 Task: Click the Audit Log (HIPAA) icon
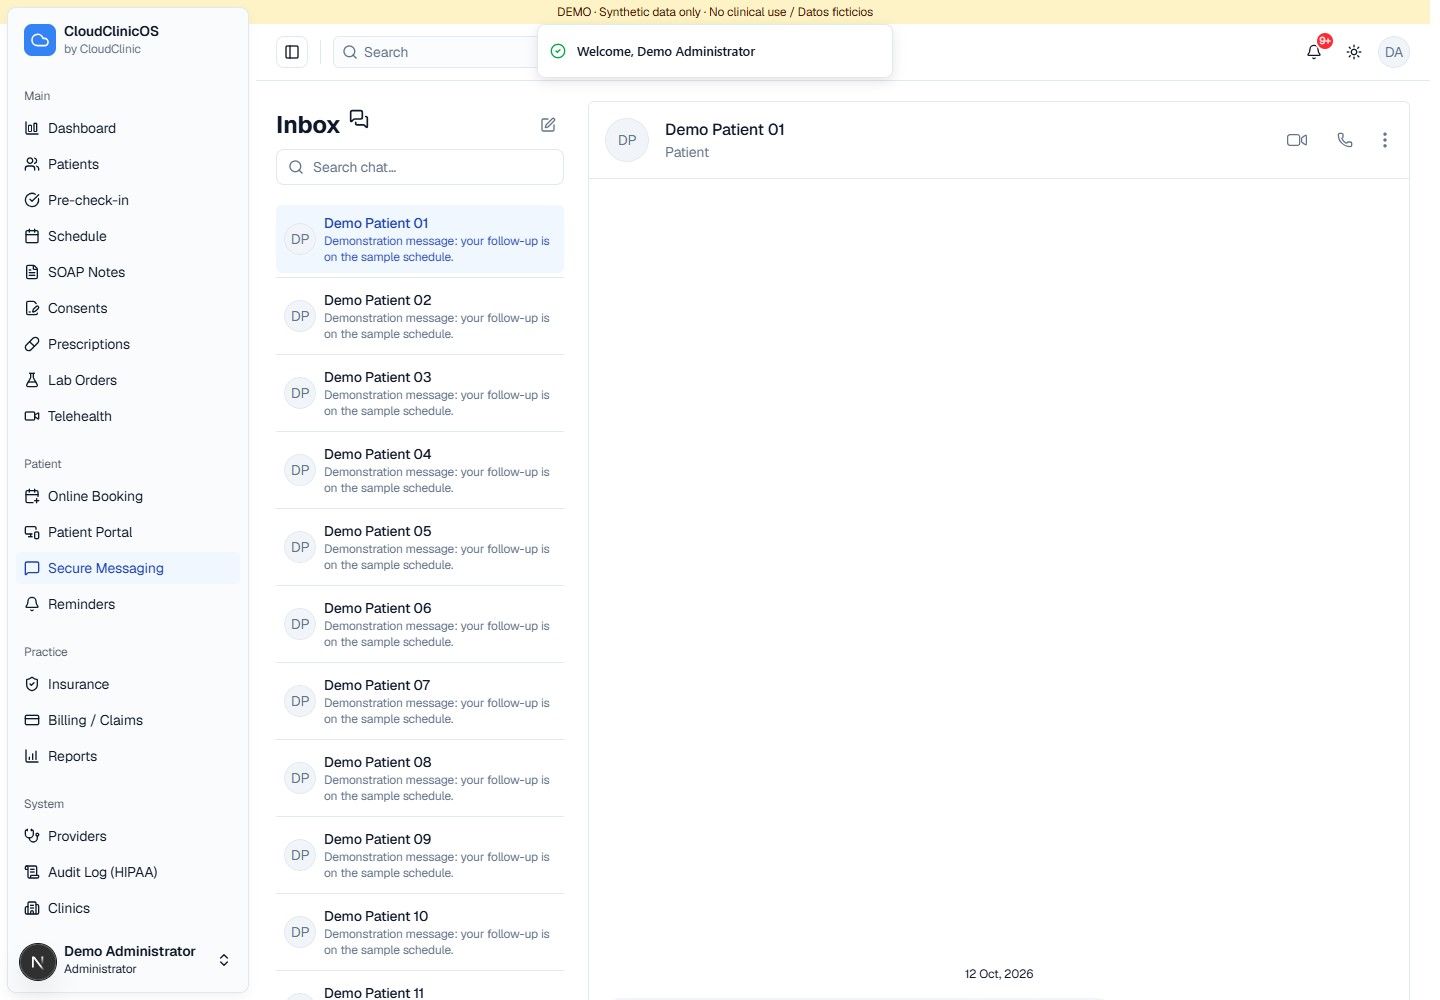32,872
